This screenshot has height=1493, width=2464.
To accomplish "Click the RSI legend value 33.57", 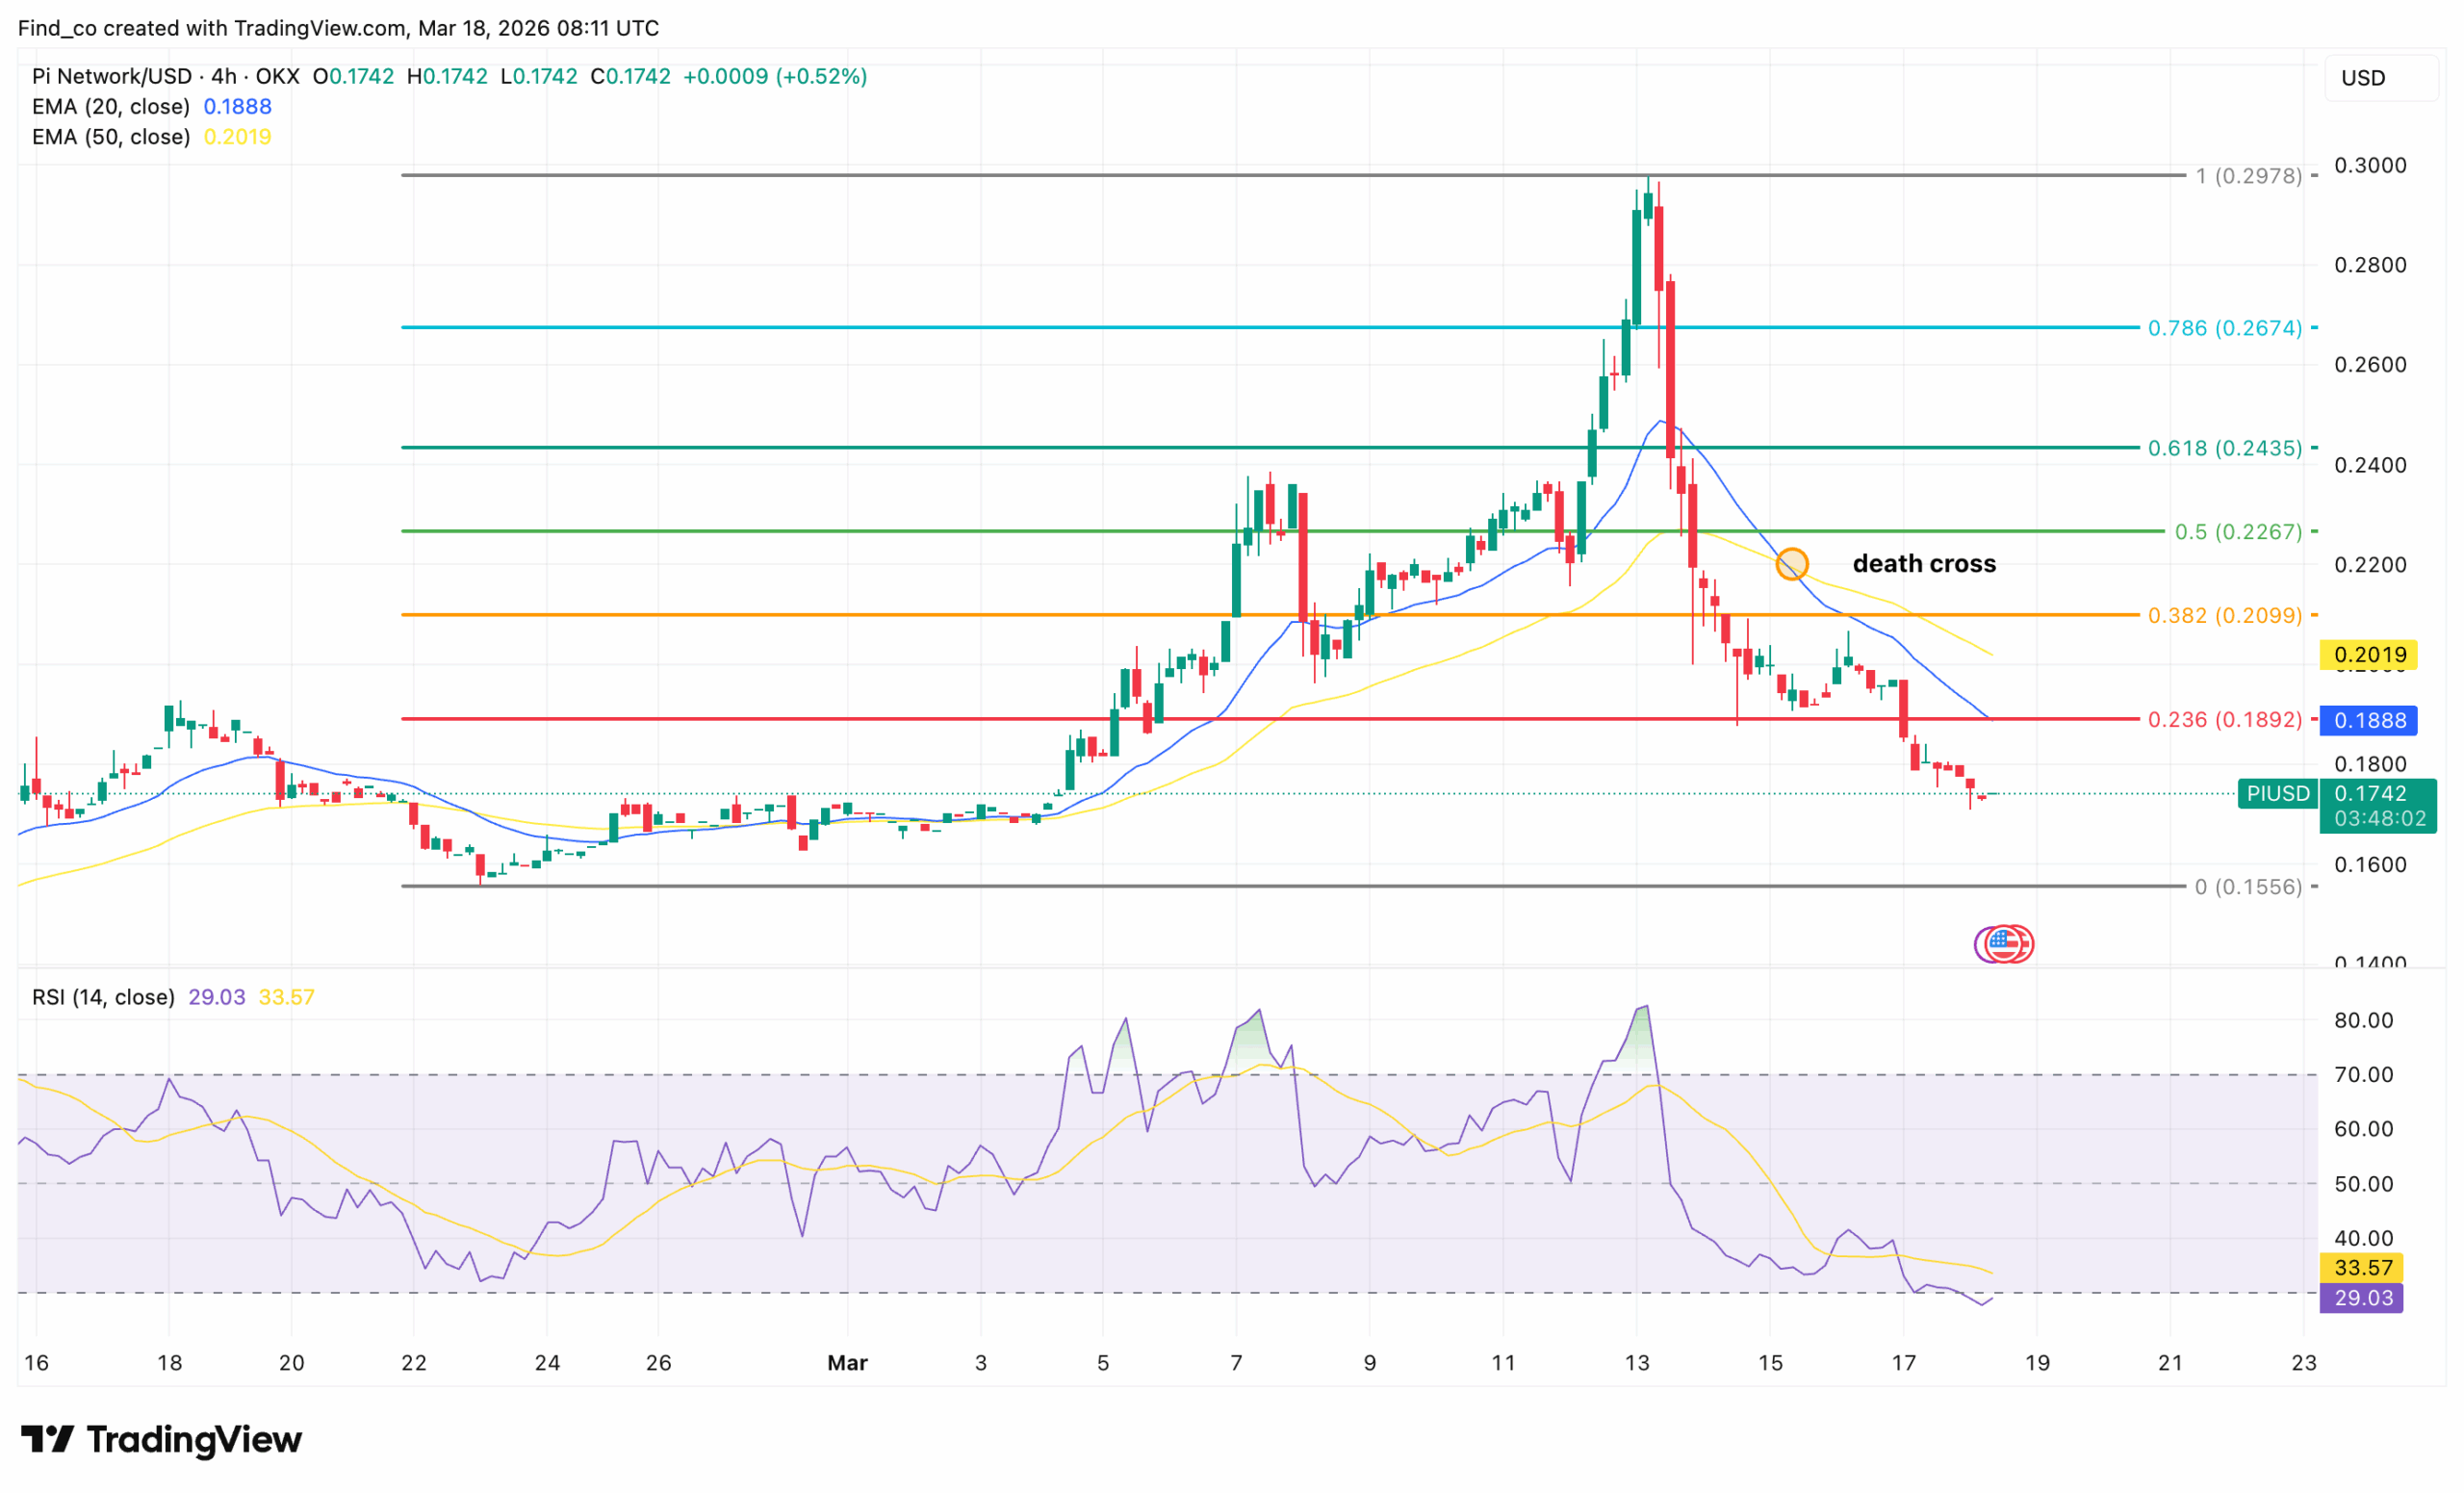I will [x=287, y=997].
